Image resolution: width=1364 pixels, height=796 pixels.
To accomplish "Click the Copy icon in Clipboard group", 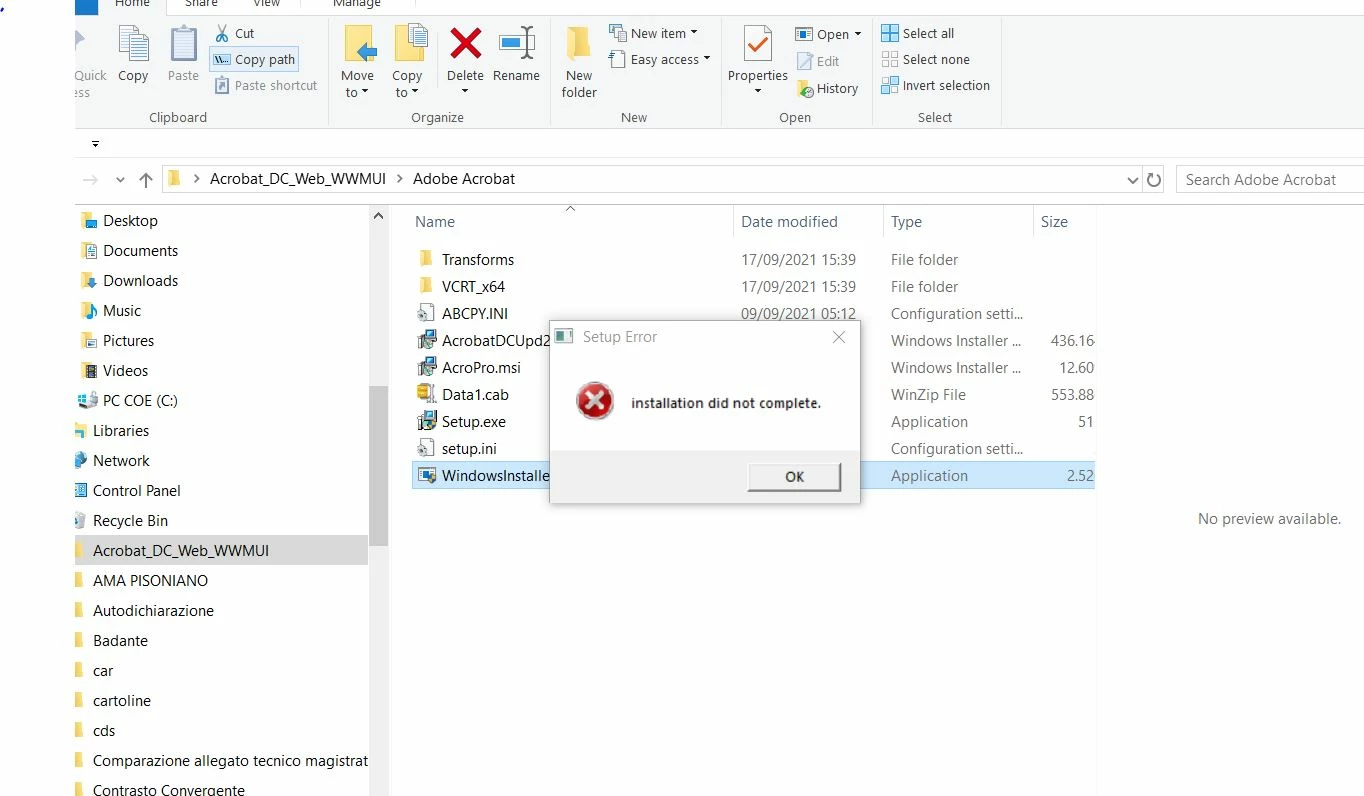I will point(133,44).
